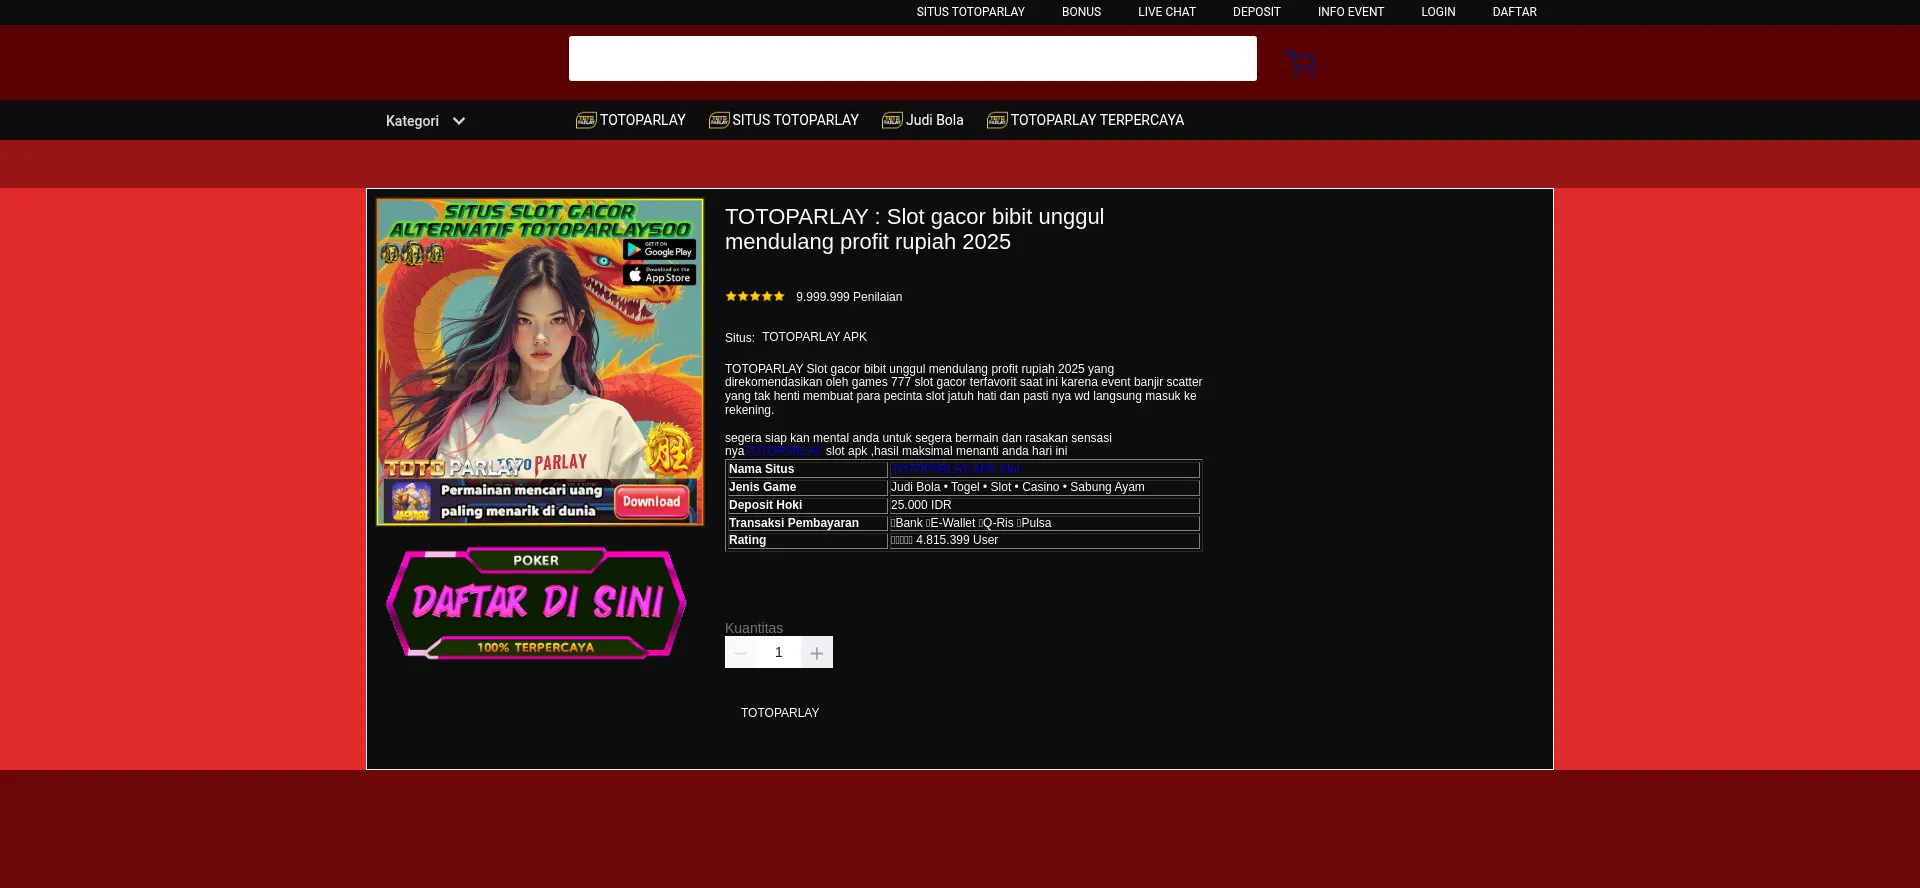
Task: Click DAFTAR in the top bar
Action: click(1514, 12)
